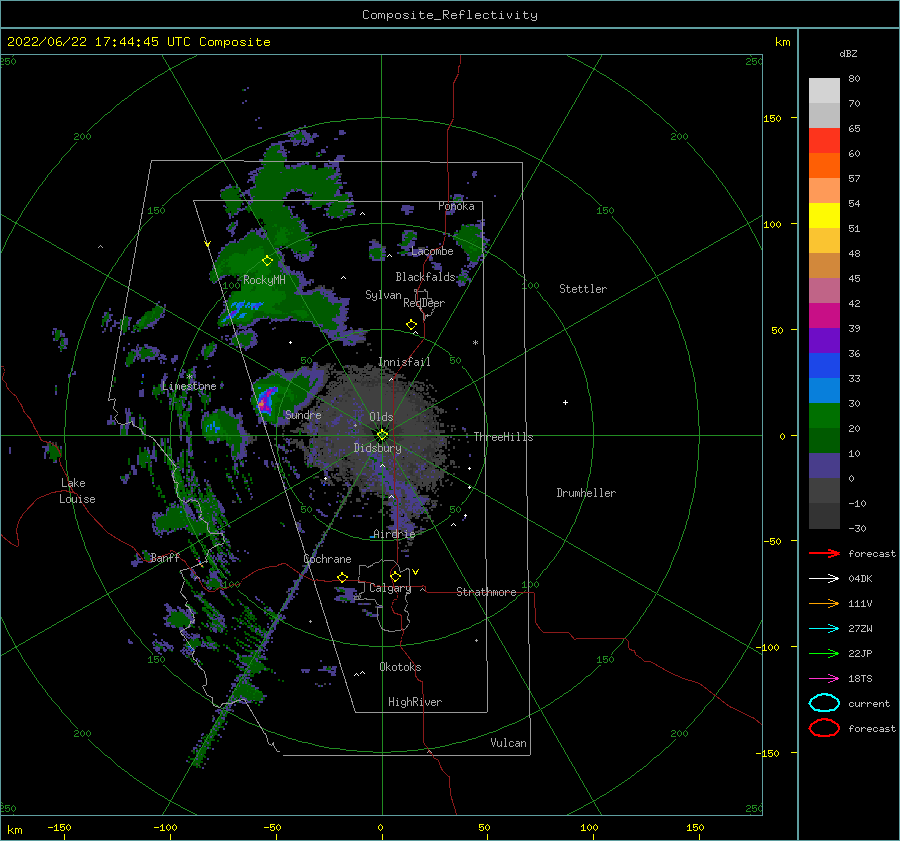
Task: Click the light blue 33 dBZ swatch
Action: (824, 391)
